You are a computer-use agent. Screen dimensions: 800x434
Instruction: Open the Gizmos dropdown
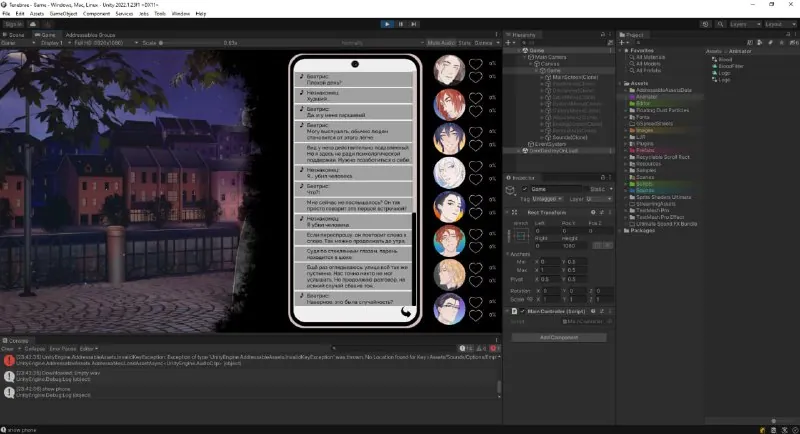[x=487, y=43]
